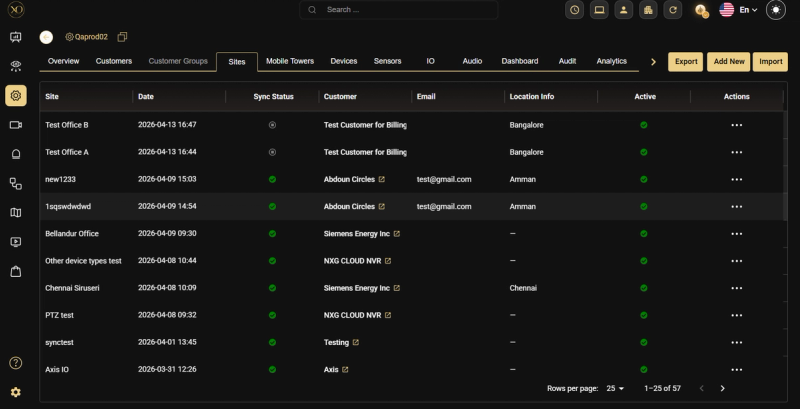Select the 'Axis IO' site name
The height and width of the screenshot is (409, 800).
pos(57,369)
